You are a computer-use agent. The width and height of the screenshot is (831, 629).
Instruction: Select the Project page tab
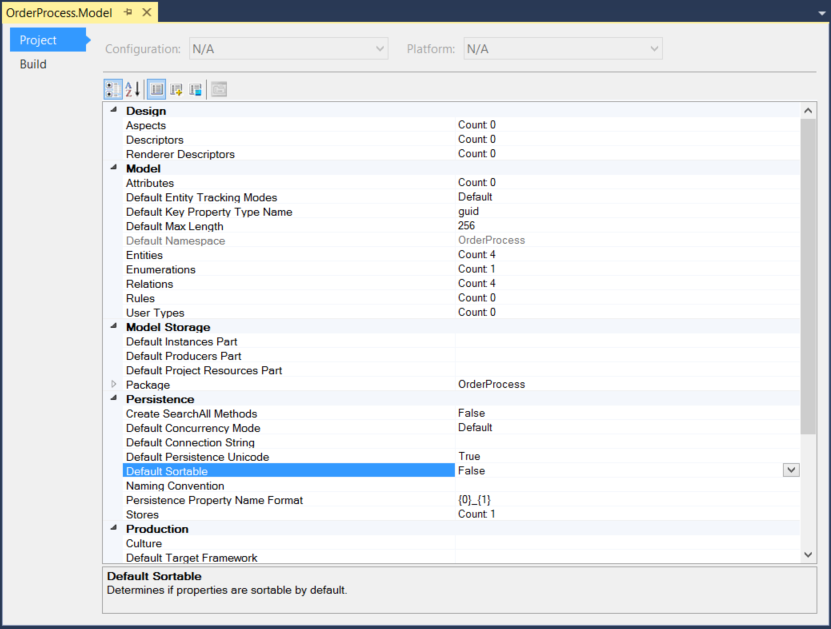pyautogui.click(x=38, y=40)
